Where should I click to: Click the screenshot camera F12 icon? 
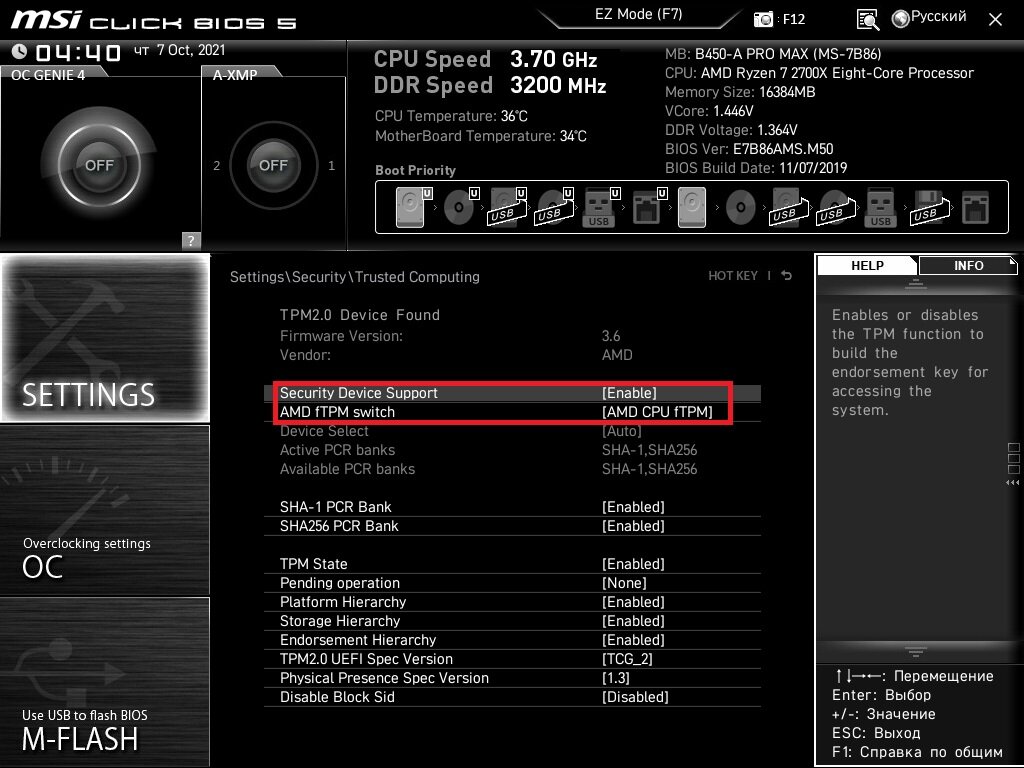tap(763, 19)
